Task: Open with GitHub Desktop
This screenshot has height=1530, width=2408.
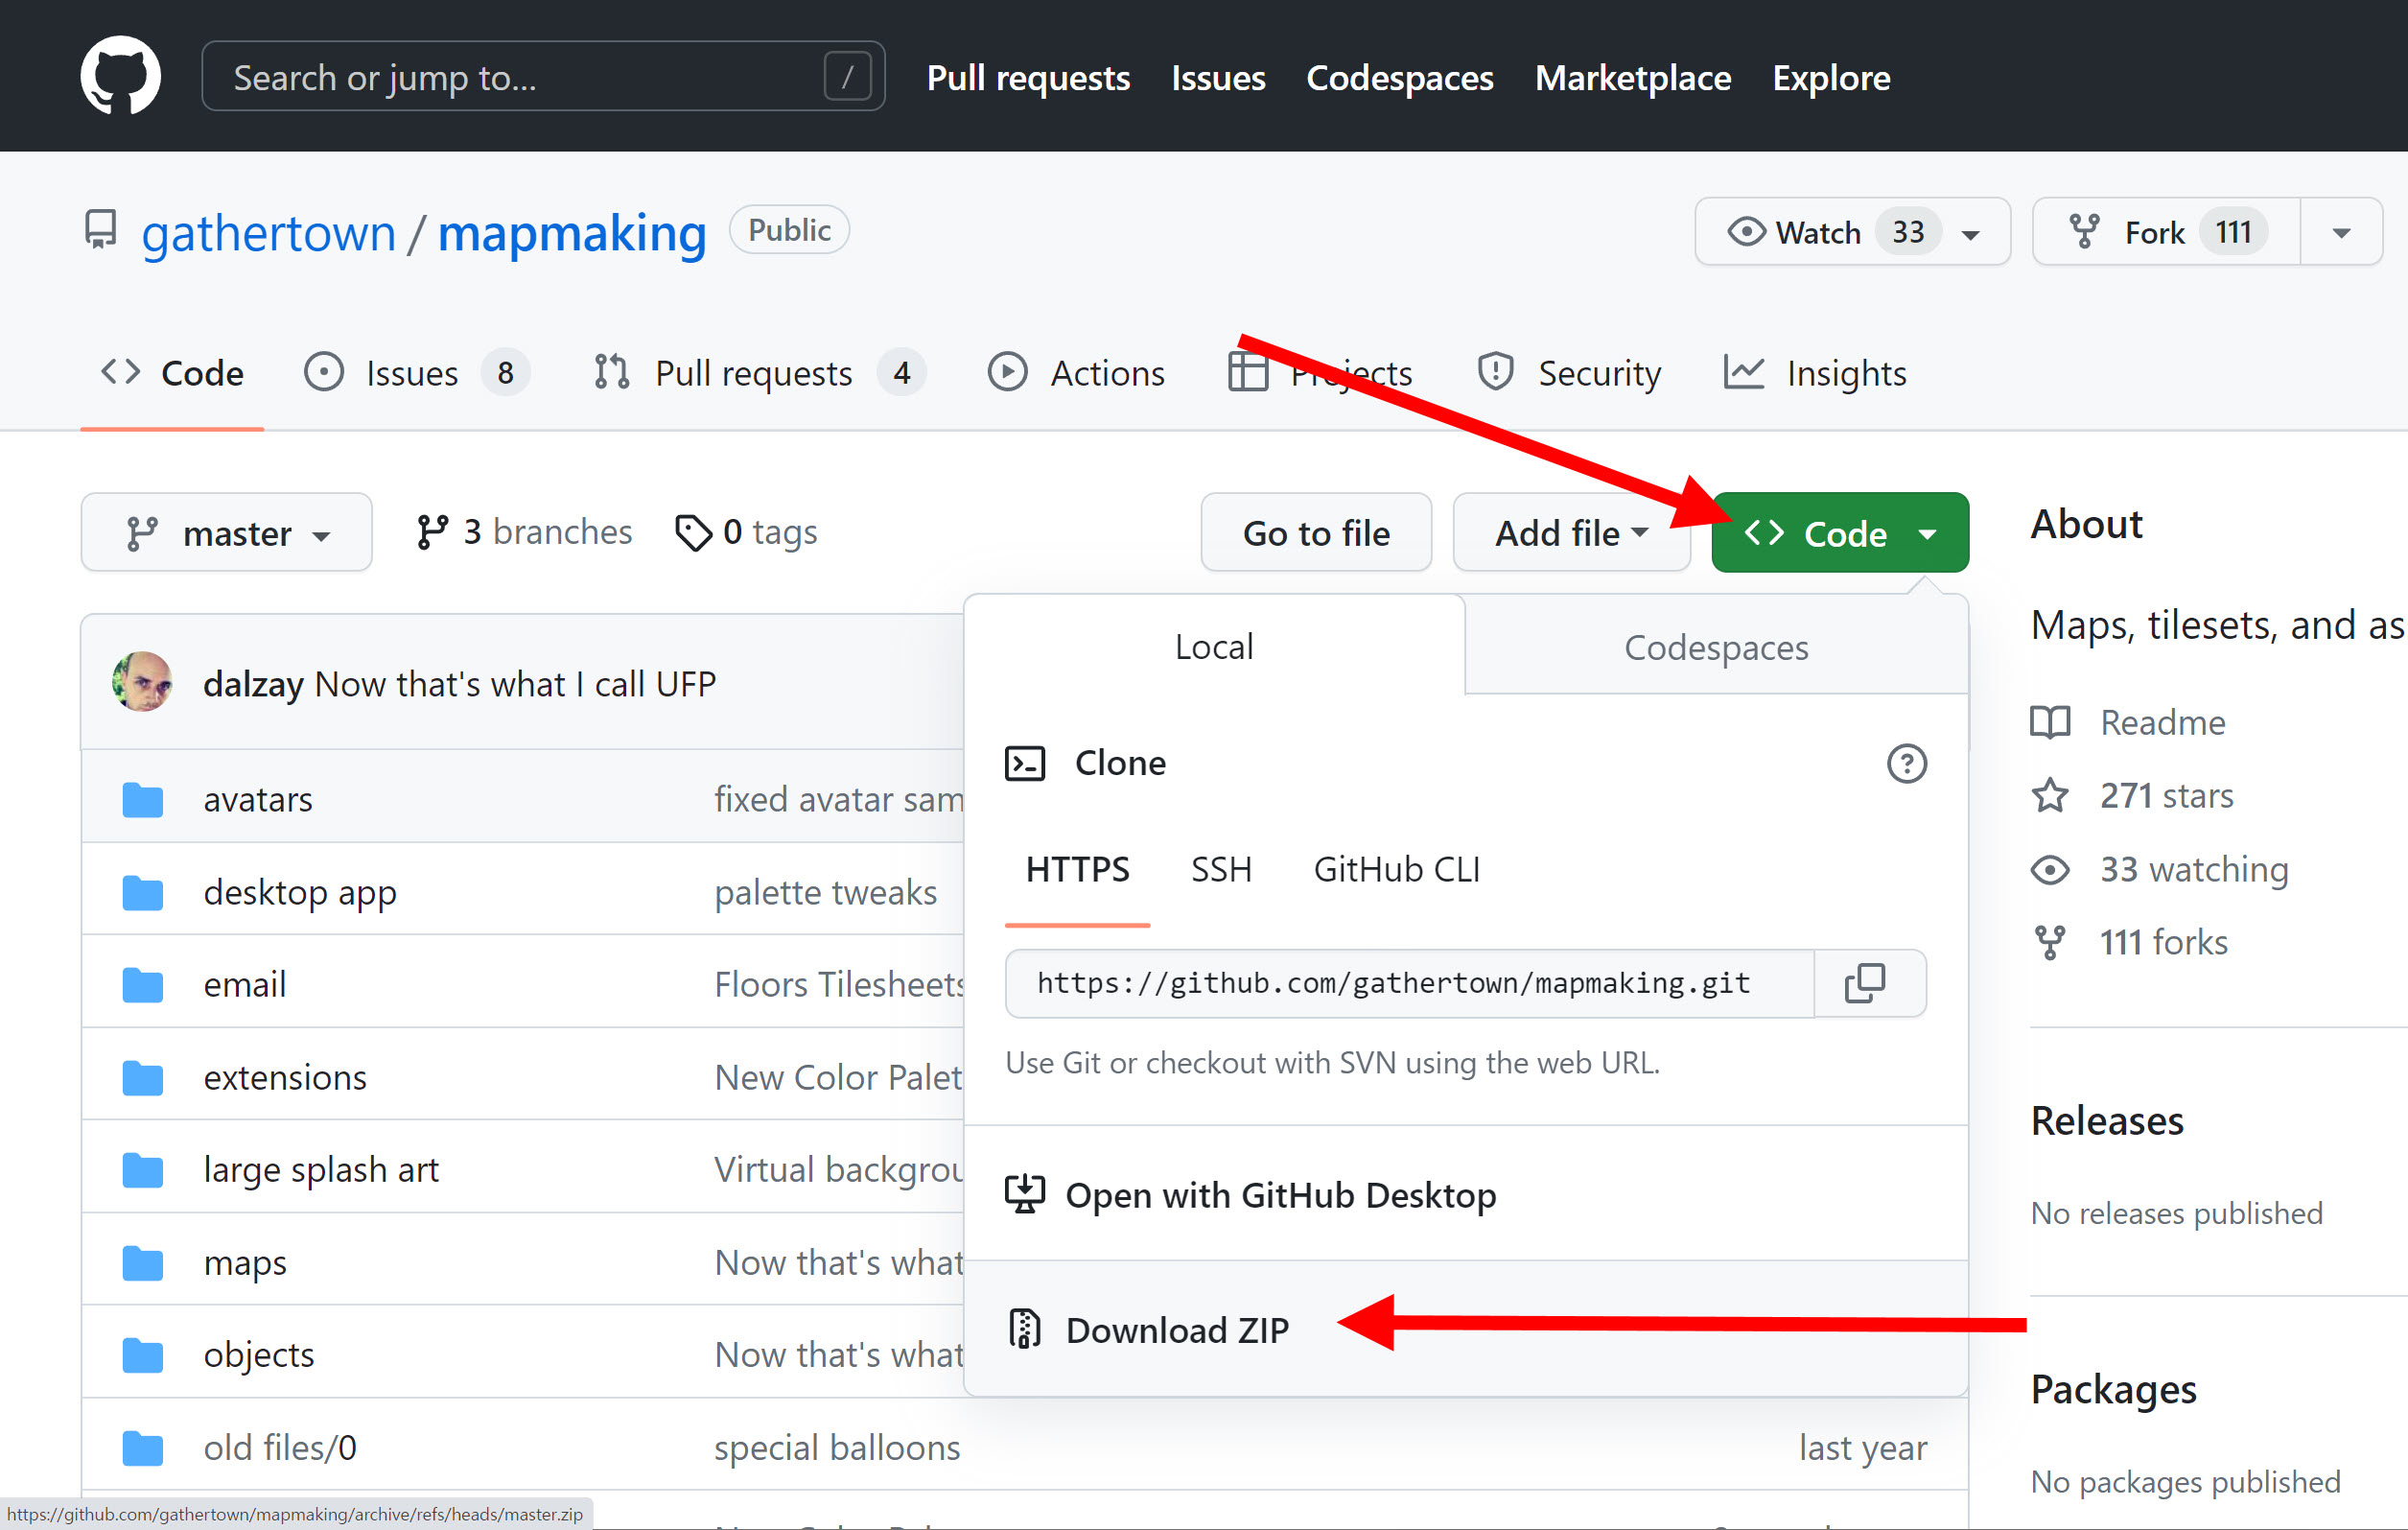Action: (x=1280, y=1195)
